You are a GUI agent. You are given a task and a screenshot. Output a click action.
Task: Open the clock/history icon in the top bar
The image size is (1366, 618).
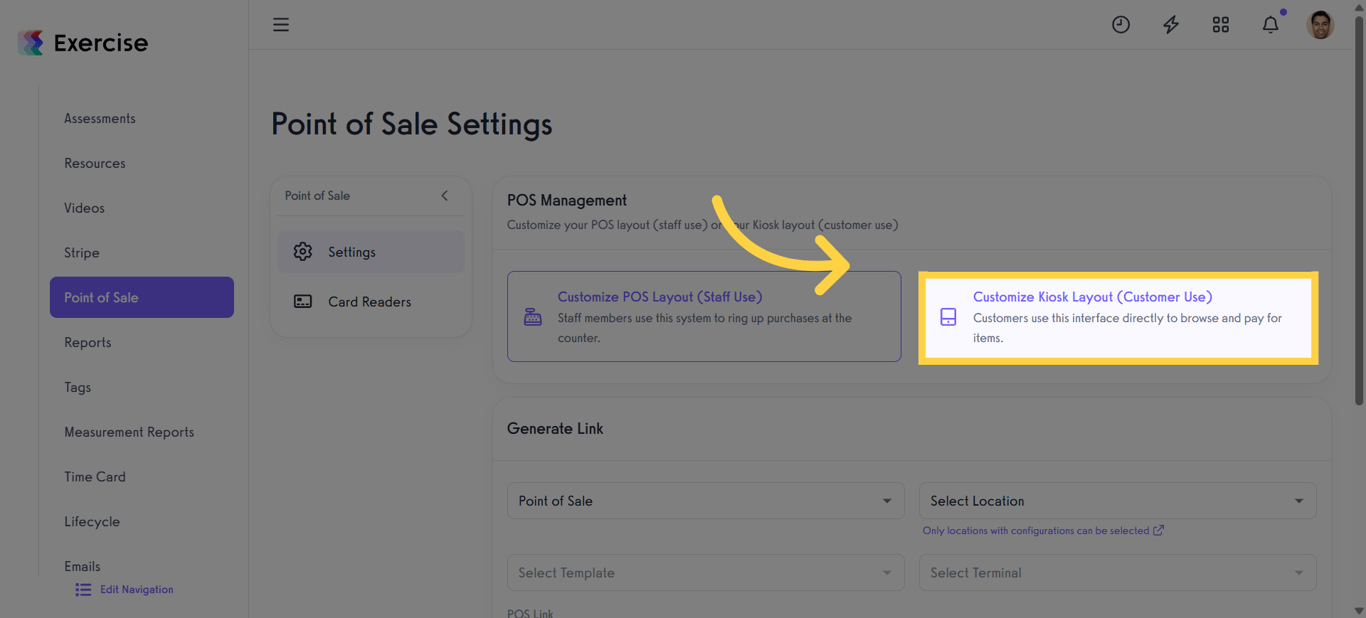click(x=1120, y=24)
